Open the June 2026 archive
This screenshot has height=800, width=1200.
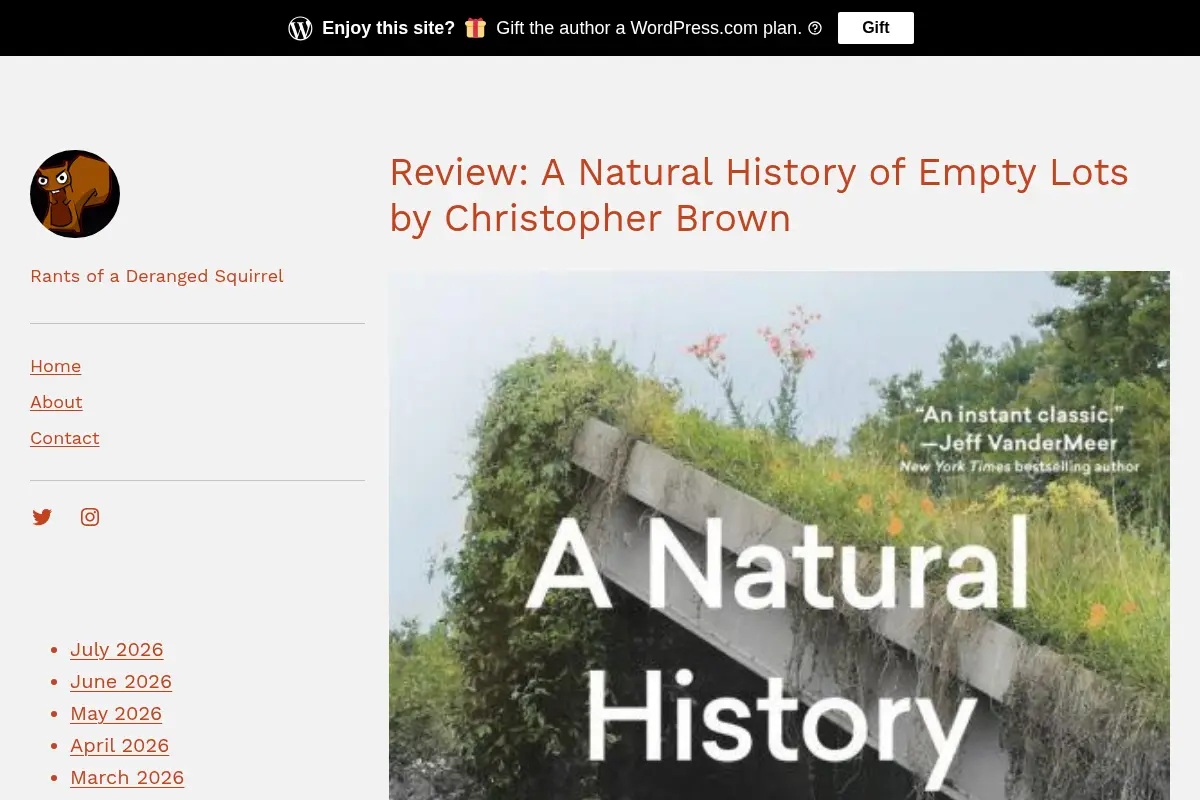[121, 682]
